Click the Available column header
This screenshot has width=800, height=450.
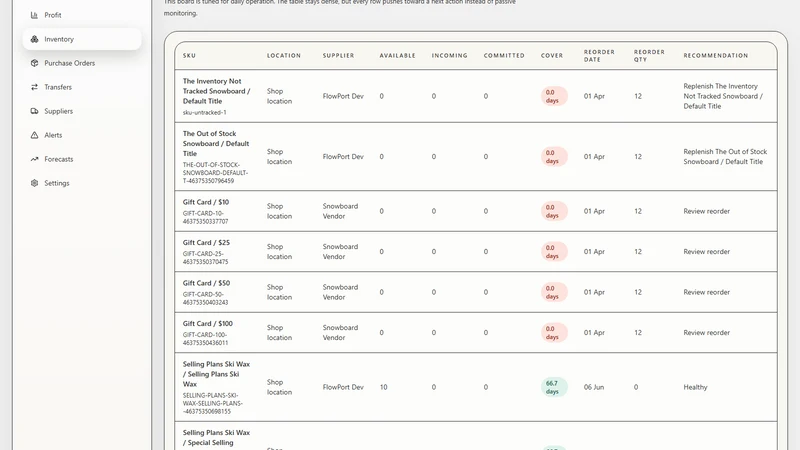397,56
